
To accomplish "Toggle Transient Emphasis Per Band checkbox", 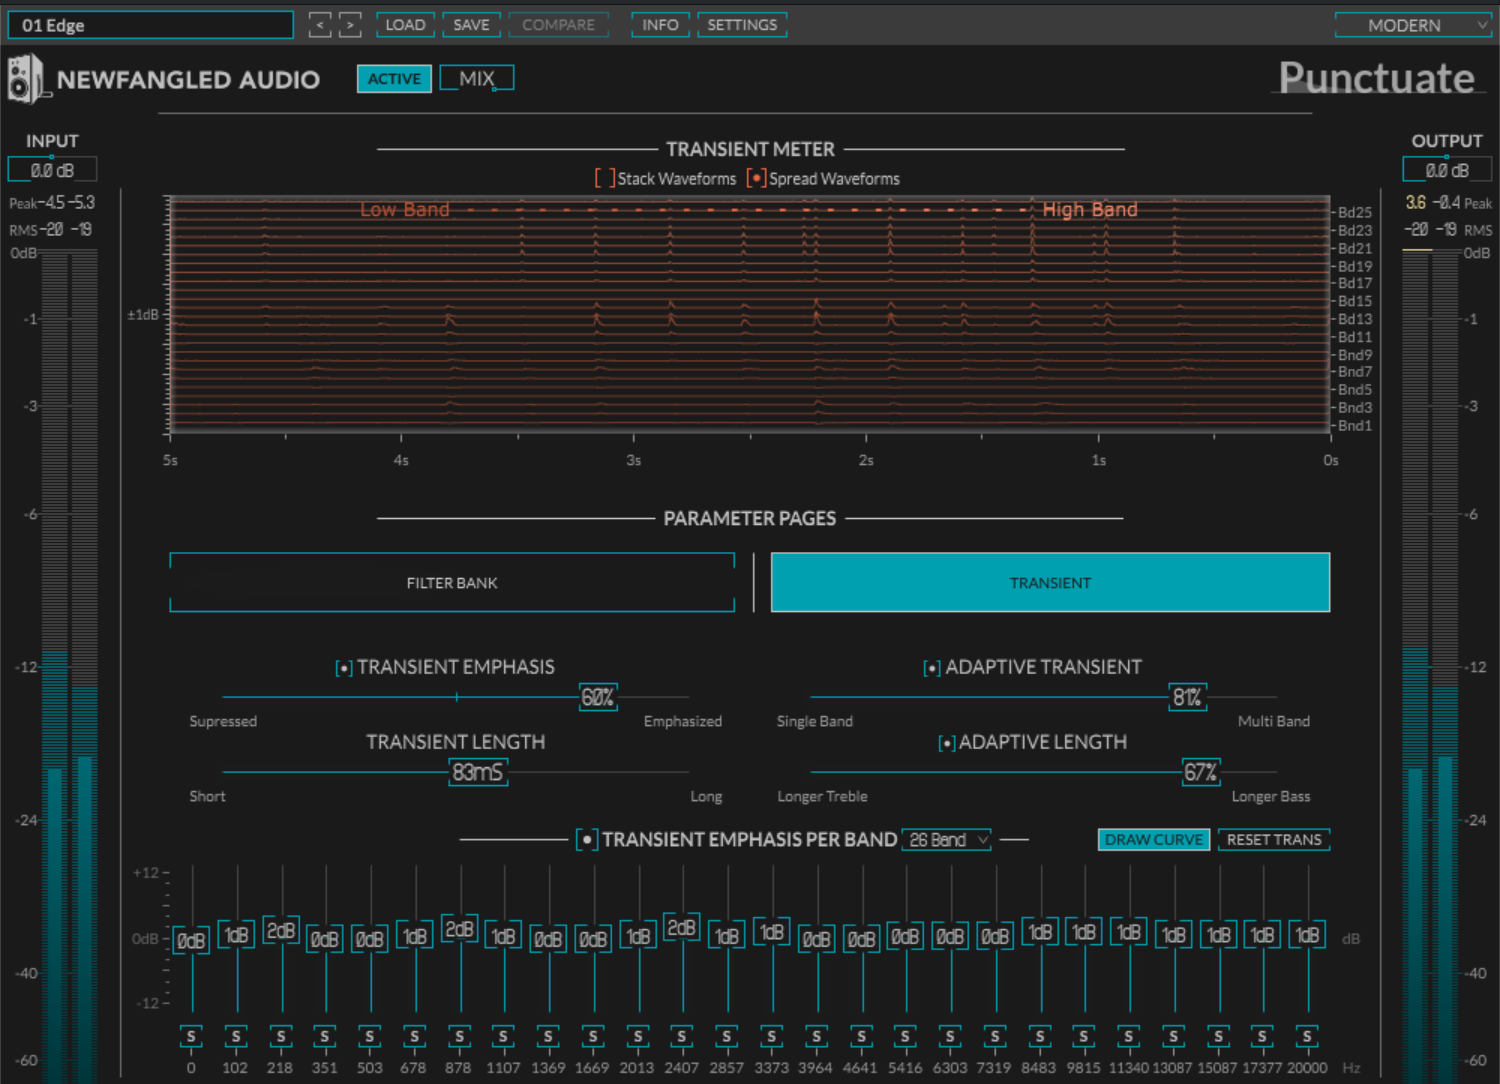I will tap(587, 840).
